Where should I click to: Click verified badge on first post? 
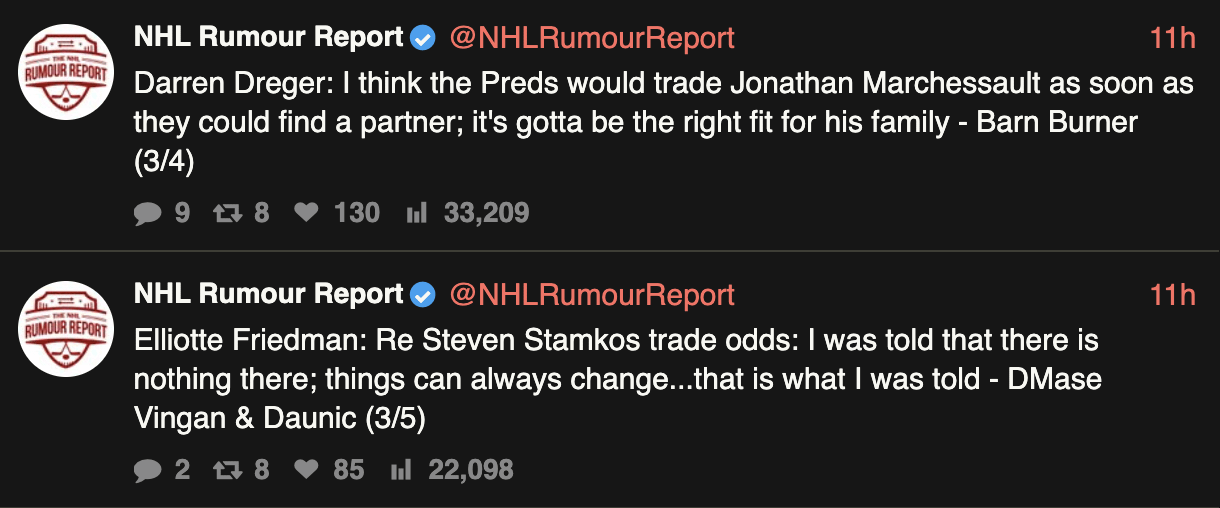[x=423, y=39]
